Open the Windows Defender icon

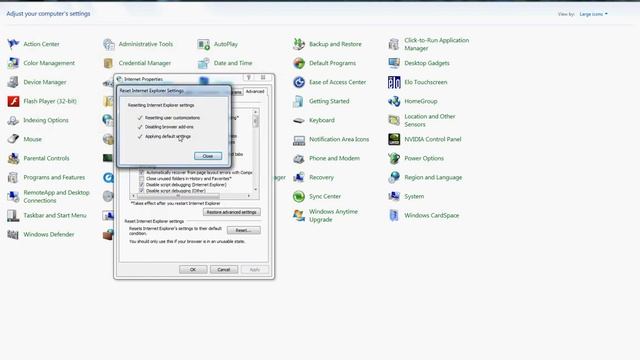[13, 234]
